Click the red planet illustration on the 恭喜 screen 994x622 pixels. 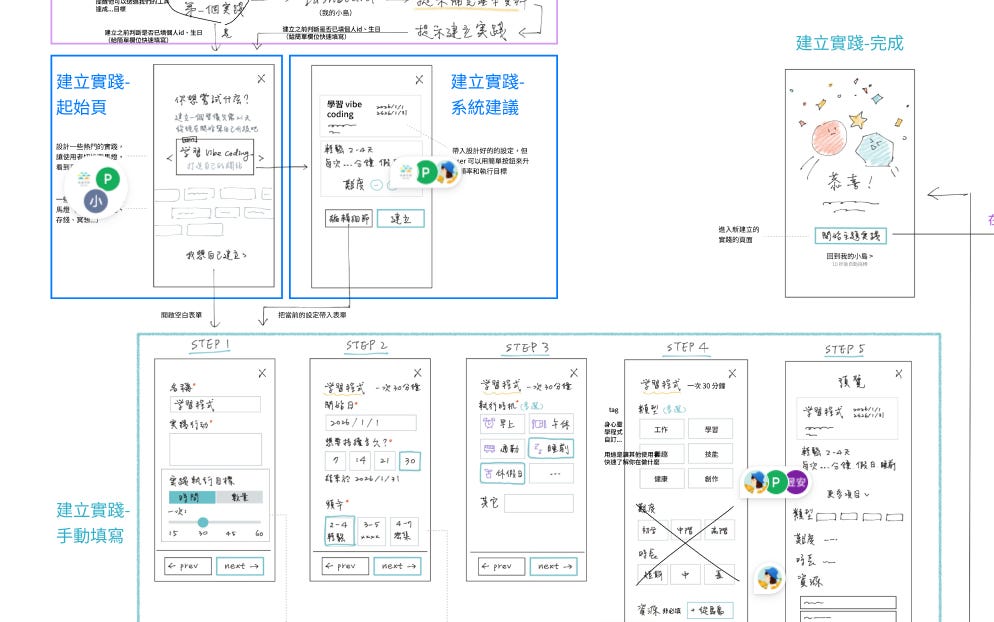[829, 138]
